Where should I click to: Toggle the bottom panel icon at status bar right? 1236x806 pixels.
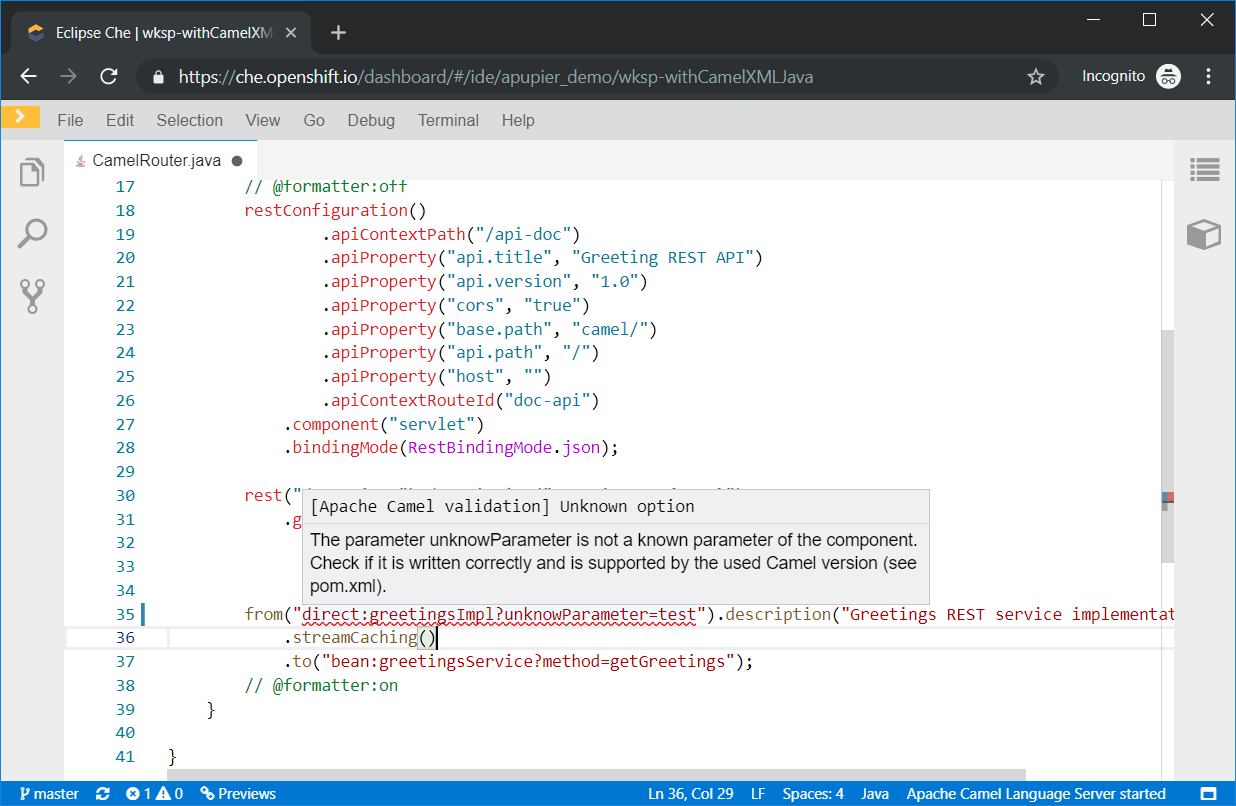click(x=1208, y=794)
